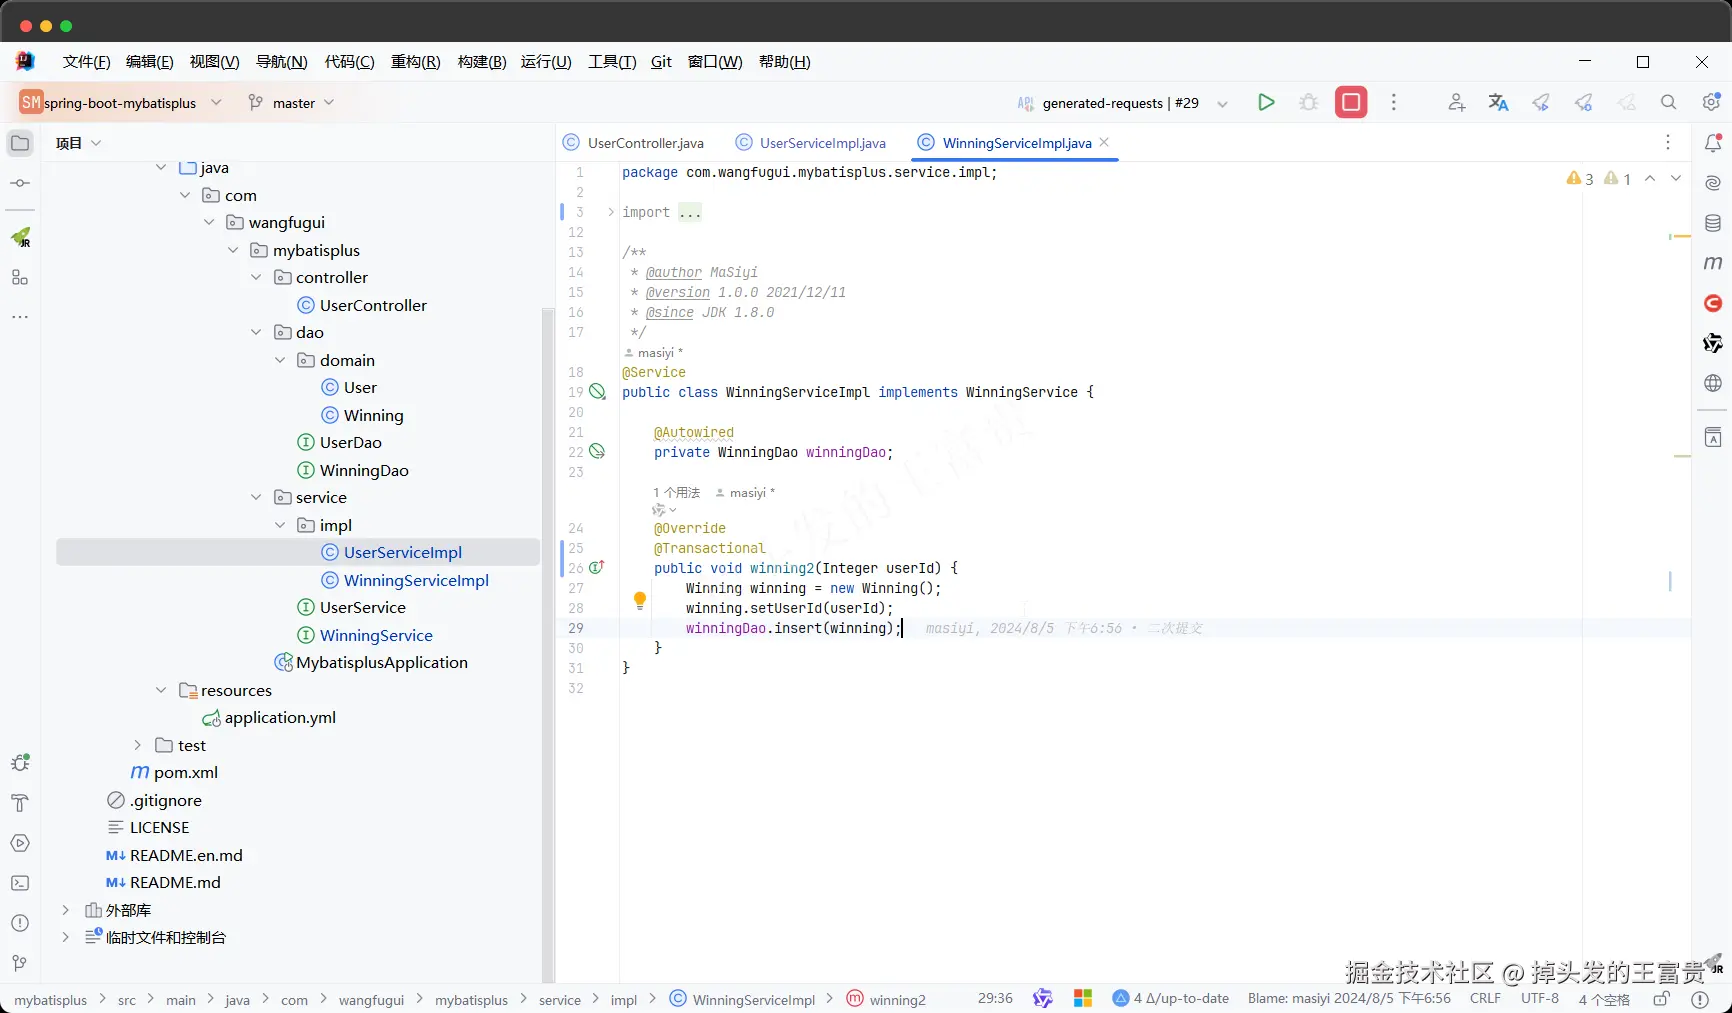The width and height of the screenshot is (1732, 1013).
Task: Open the 构建(B) menu
Action: click(x=482, y=62)
